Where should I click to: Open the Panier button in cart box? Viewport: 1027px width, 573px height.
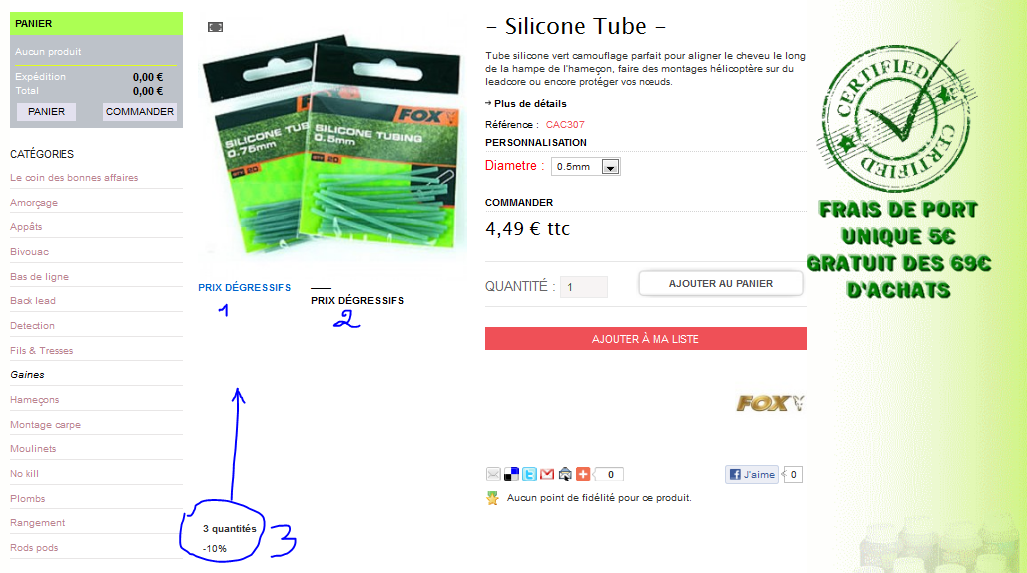point(47,111)
